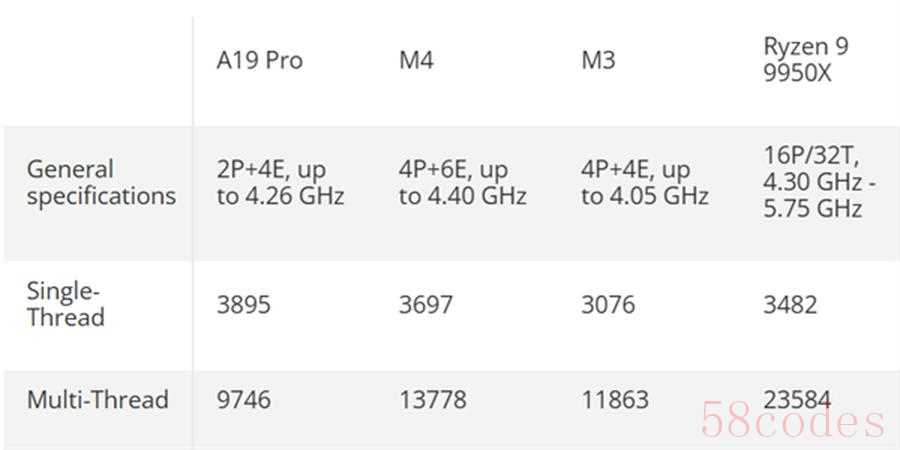The image size is (900, 450).
Task: Click the single-thread score 3697
Action: point(425,304)
